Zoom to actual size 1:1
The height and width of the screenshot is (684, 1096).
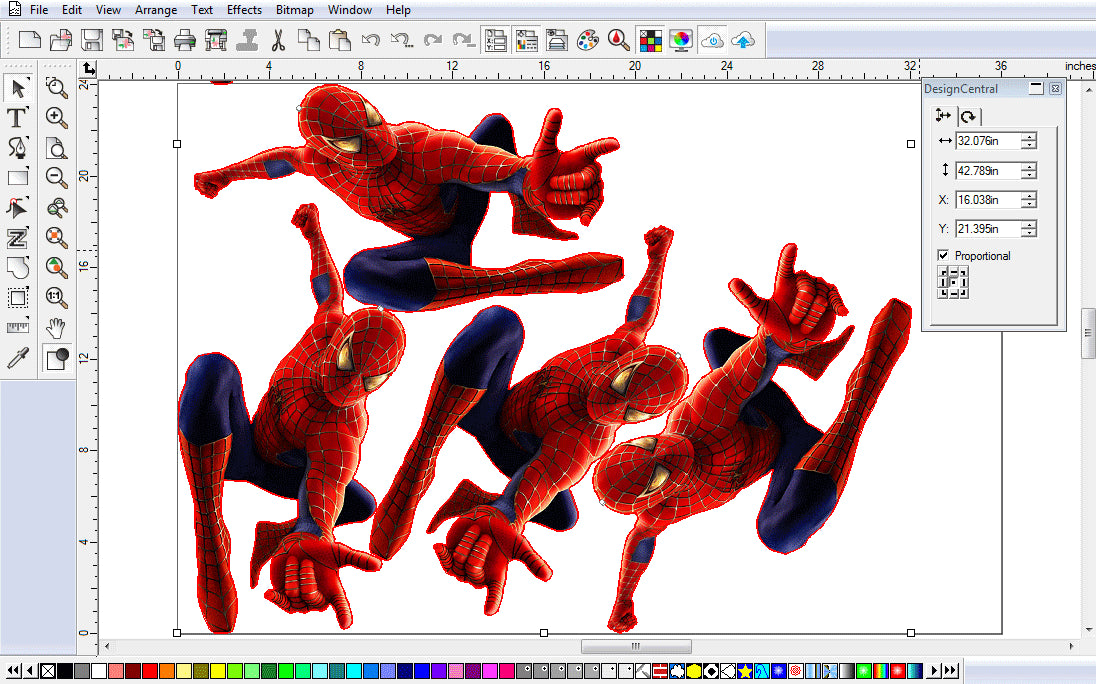click(x=57, y=298)
